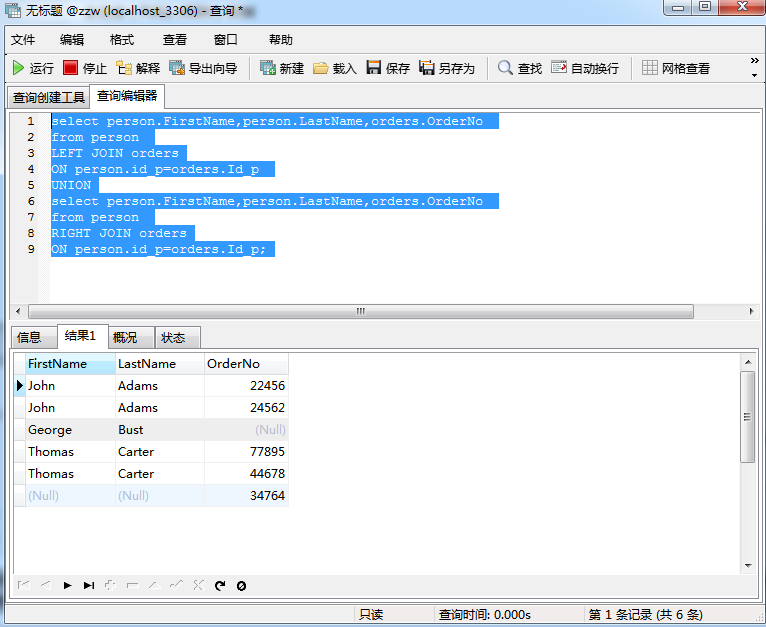
Task: Open the 编辑 menu
Action: (x=72, y=40)
